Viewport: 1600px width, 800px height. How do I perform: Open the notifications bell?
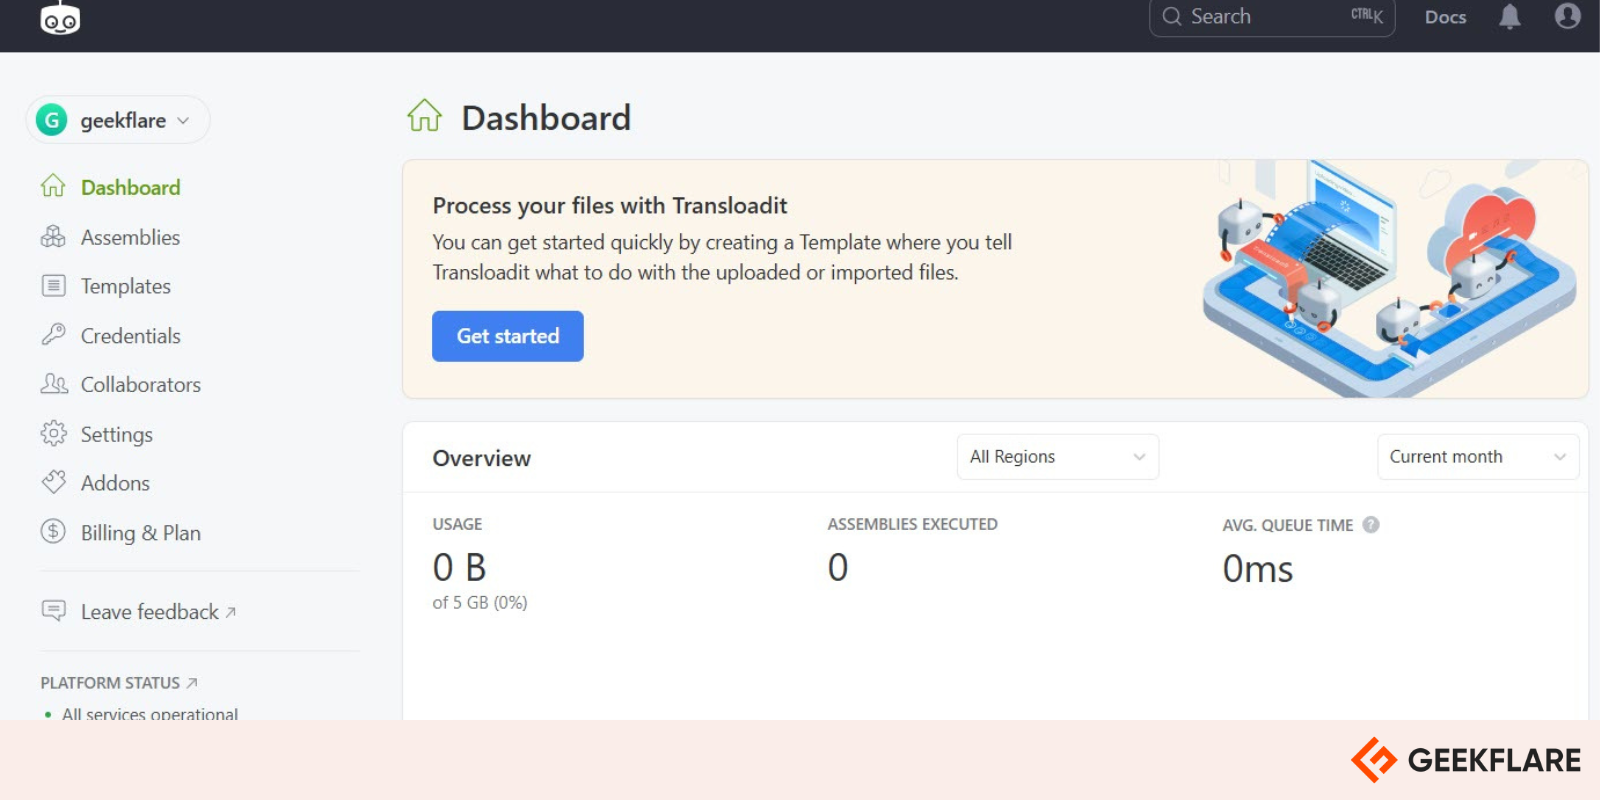tap(1510, 16)
